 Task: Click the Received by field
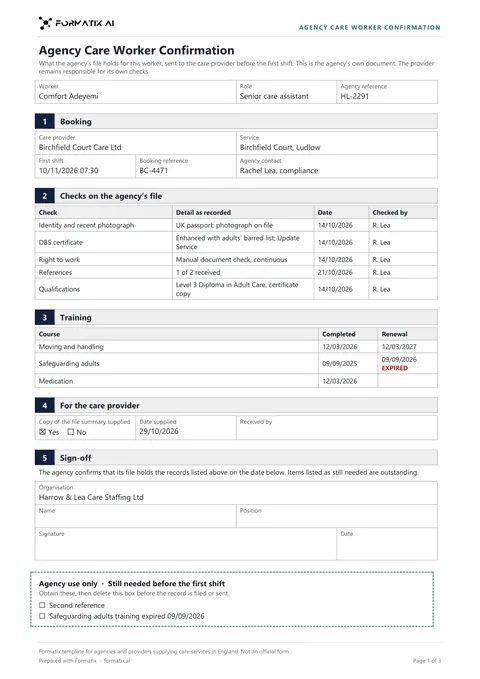click(x=337, y=427)
